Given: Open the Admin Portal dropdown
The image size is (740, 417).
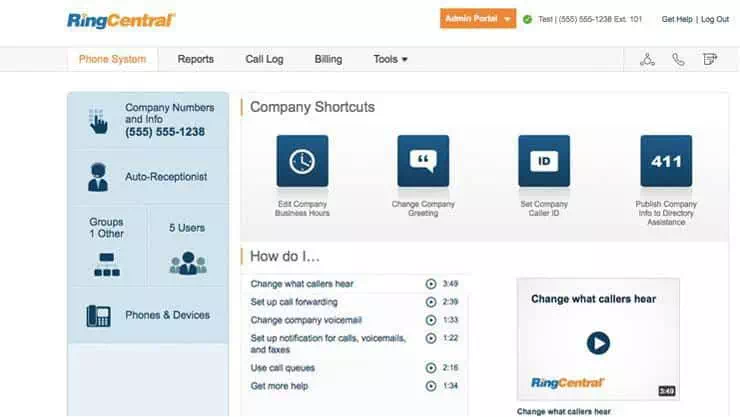Looking at the screenshot, I should (x=478, y=19).
